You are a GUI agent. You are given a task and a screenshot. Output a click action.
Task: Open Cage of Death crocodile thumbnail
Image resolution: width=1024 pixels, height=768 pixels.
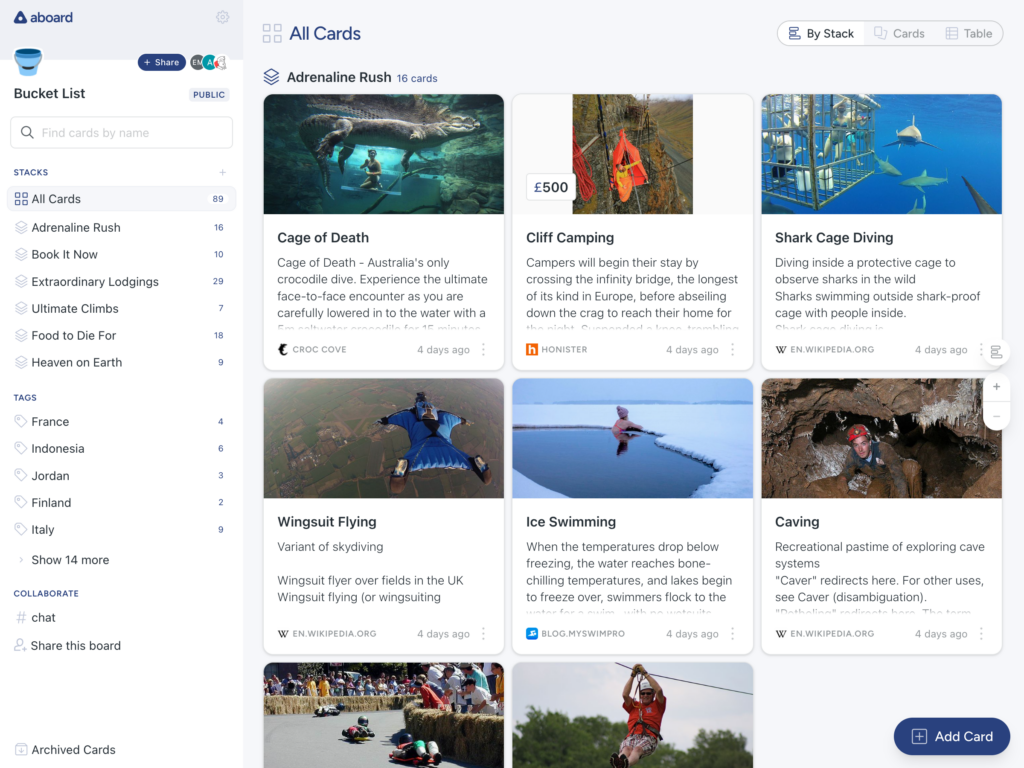pos(383,154)
